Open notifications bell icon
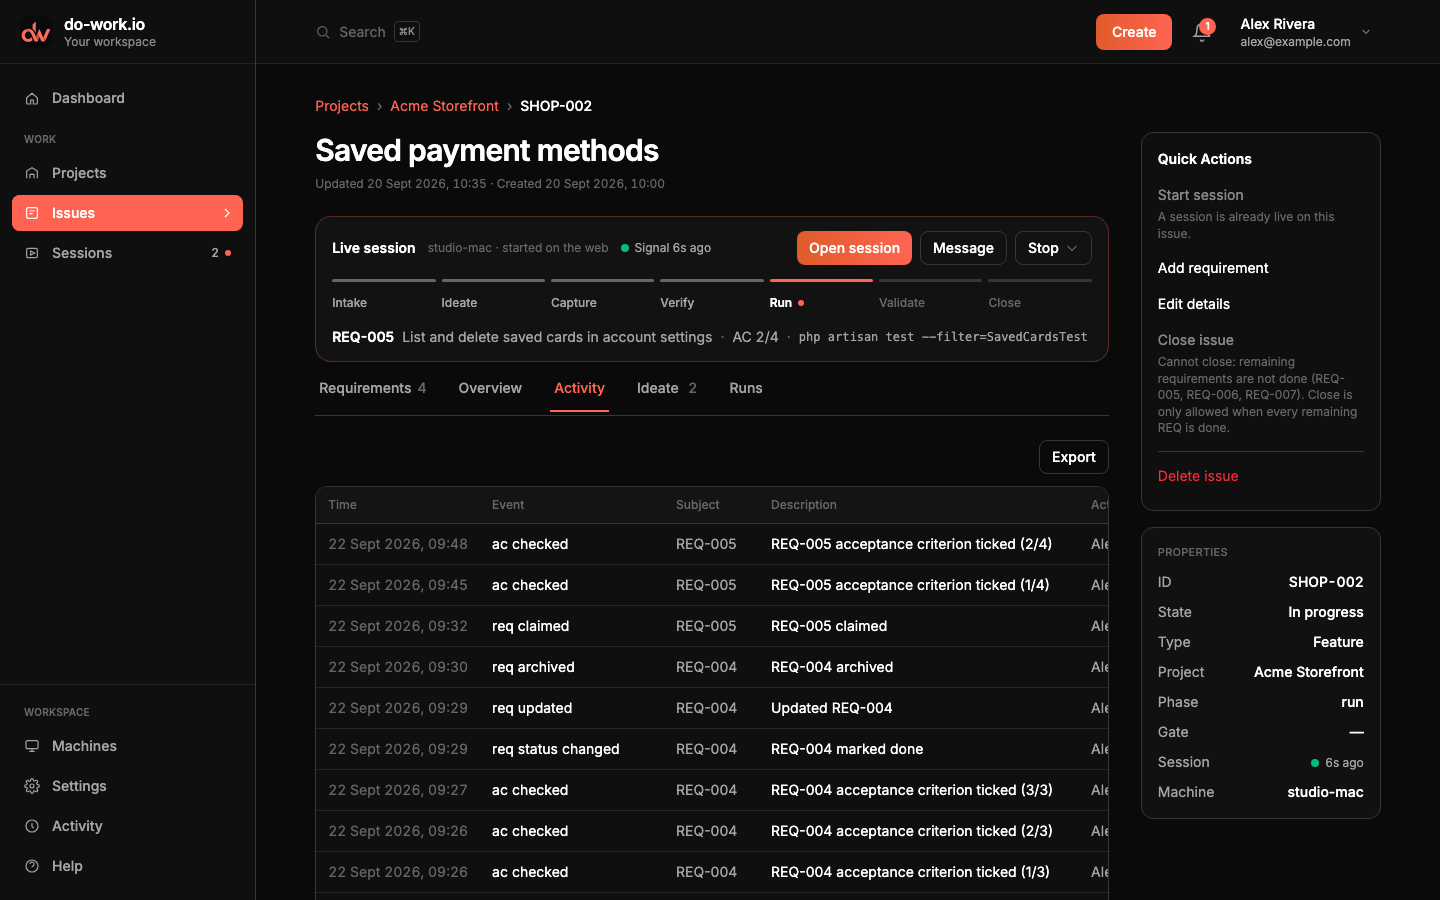This screenshot has width=1440, height=900. (x=1201, y=32)
